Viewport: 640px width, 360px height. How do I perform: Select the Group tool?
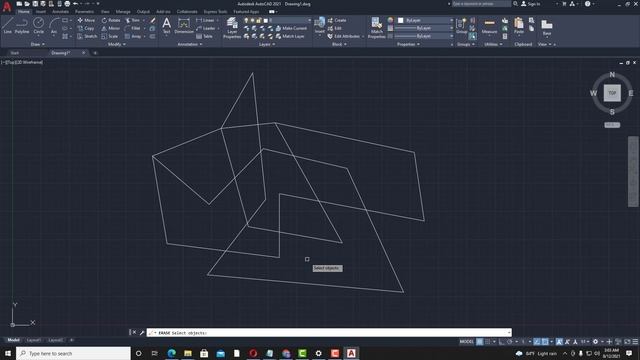pyautogui.click(x=462, y=26)
